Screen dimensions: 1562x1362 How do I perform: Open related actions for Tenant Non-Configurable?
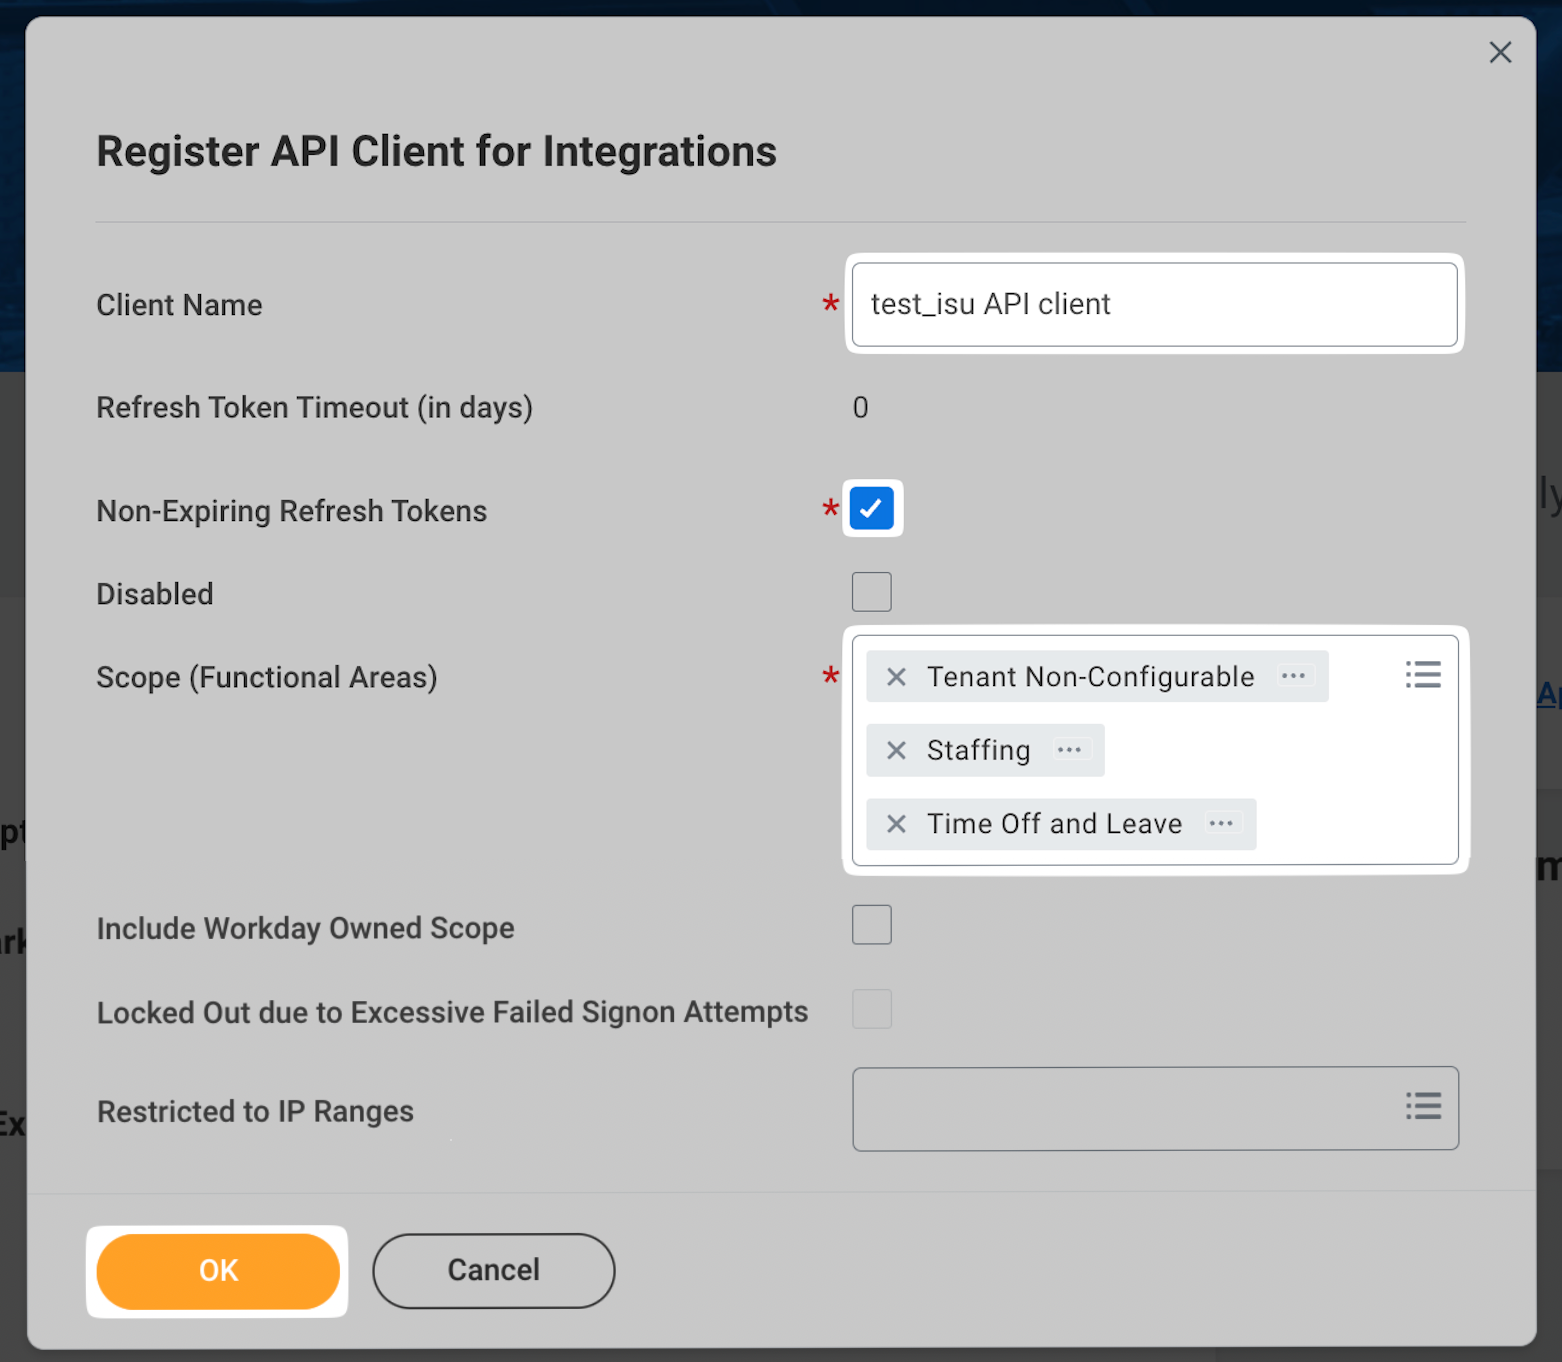pyautogui.click(x=1293, y=676)
